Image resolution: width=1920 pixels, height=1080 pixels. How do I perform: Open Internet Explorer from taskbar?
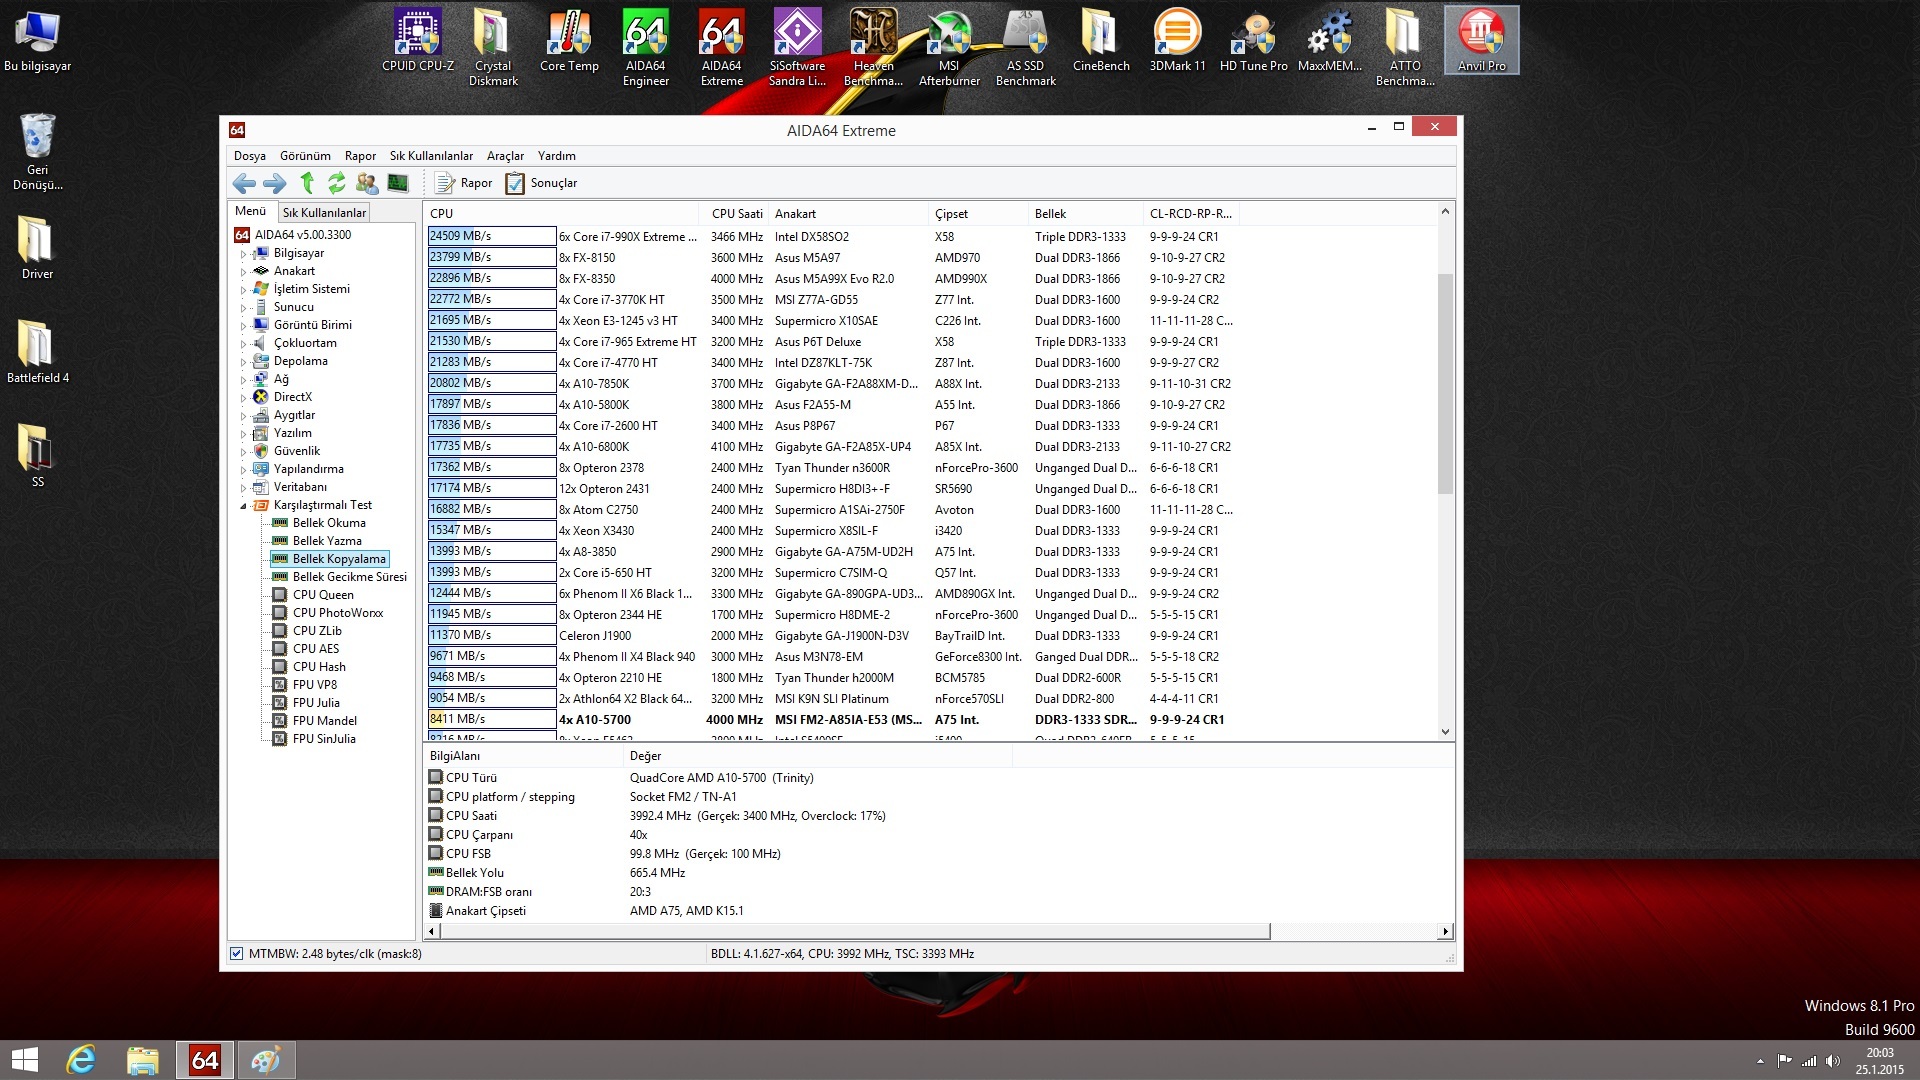(x=81, y=1060)
